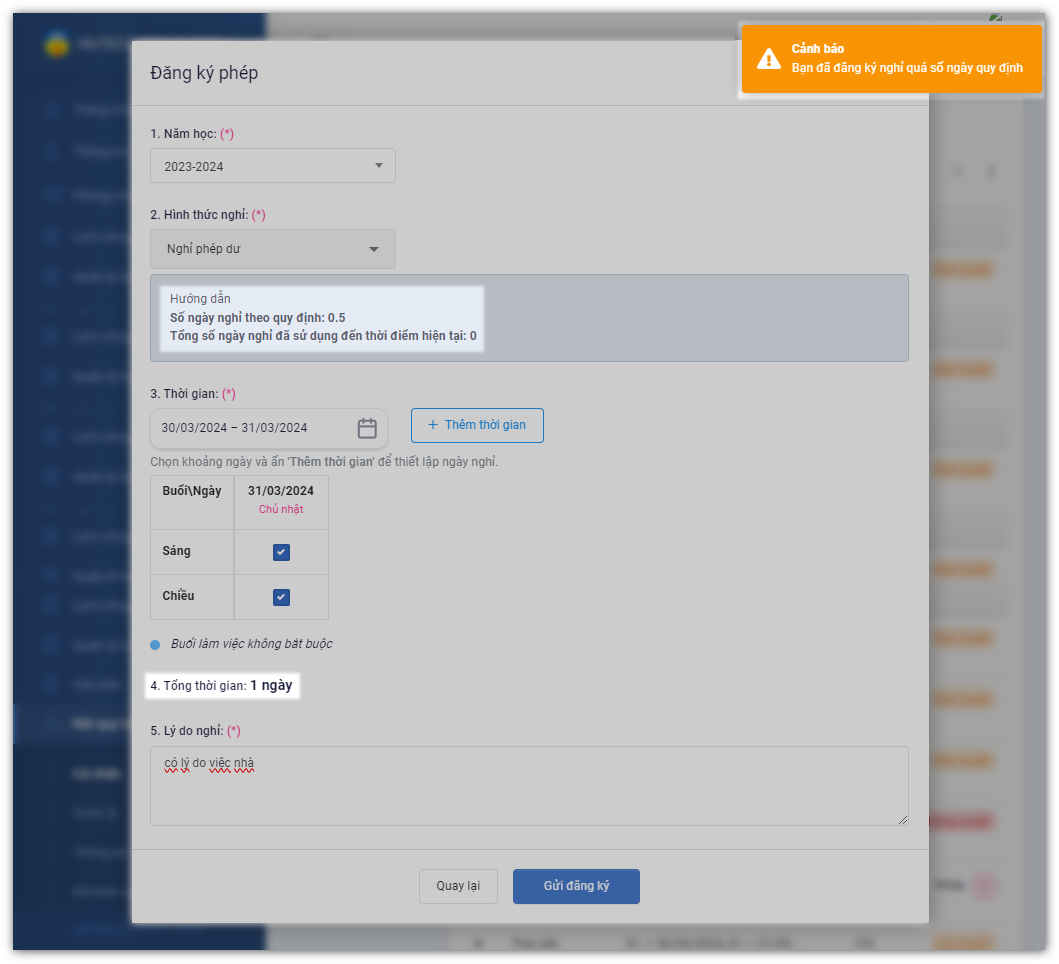This screenshot has height=964, width=1059.
Task: Uncheck the Chiều afternoon checkbox
Action: pyautogui.click(x=281, y=597)
